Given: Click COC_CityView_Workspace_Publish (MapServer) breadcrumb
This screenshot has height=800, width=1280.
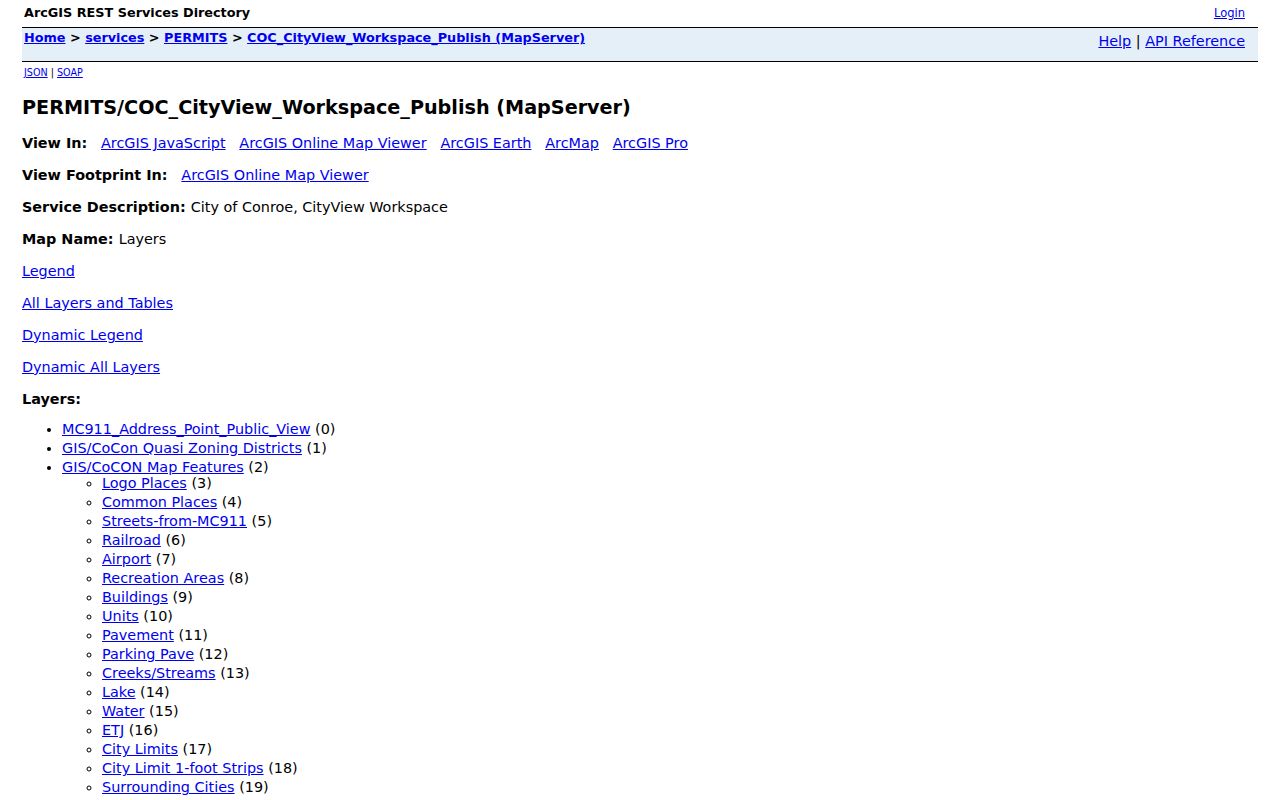Looking at the screenshot, I should pyautogui.click(x=416, y=38).
